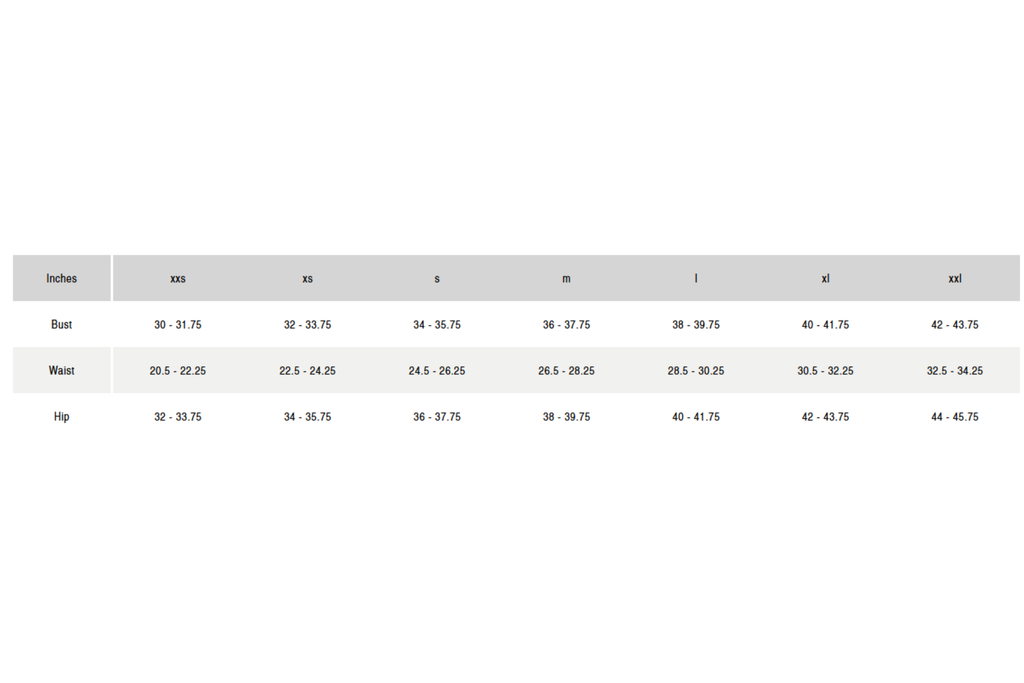The image size is (1024, 683).
Task: Click hip value 36 - 37.75
Action: (x=437, y=417)
